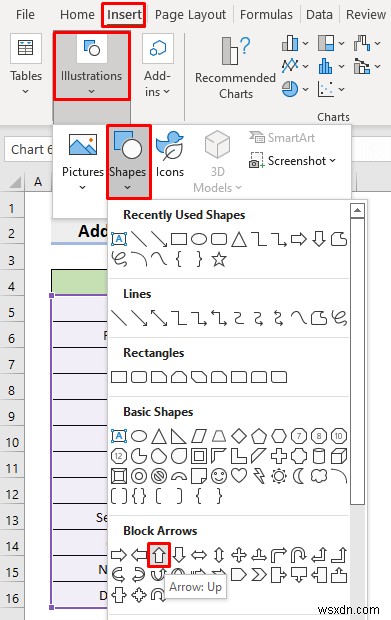The height and width of the screenshot is (620, 391).
Task: Select 5-Point Star in Recently Used Shapes
Action: pyautogui.click(x=219, y=259)
